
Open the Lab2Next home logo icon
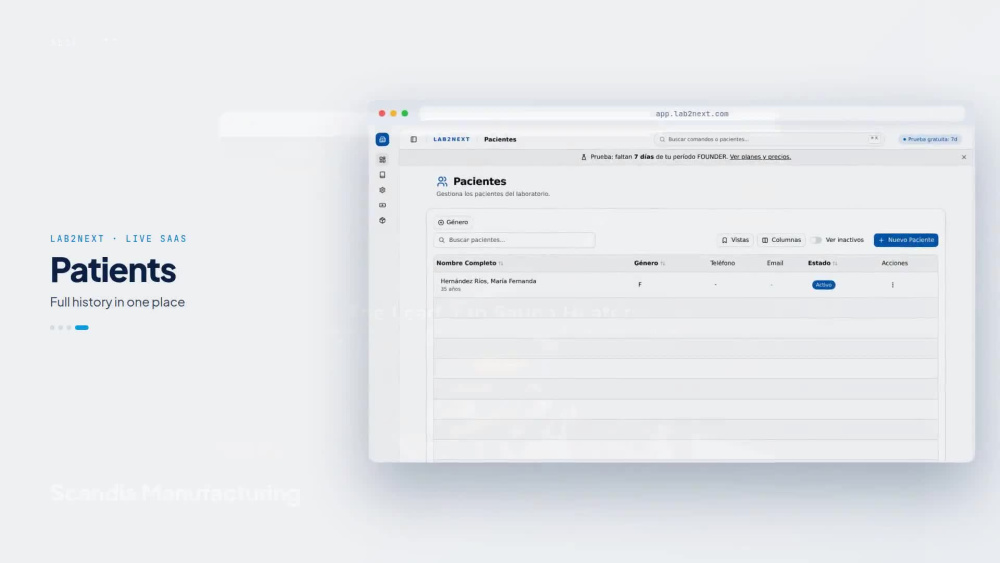pyautogui.click(x=382, y=139)
